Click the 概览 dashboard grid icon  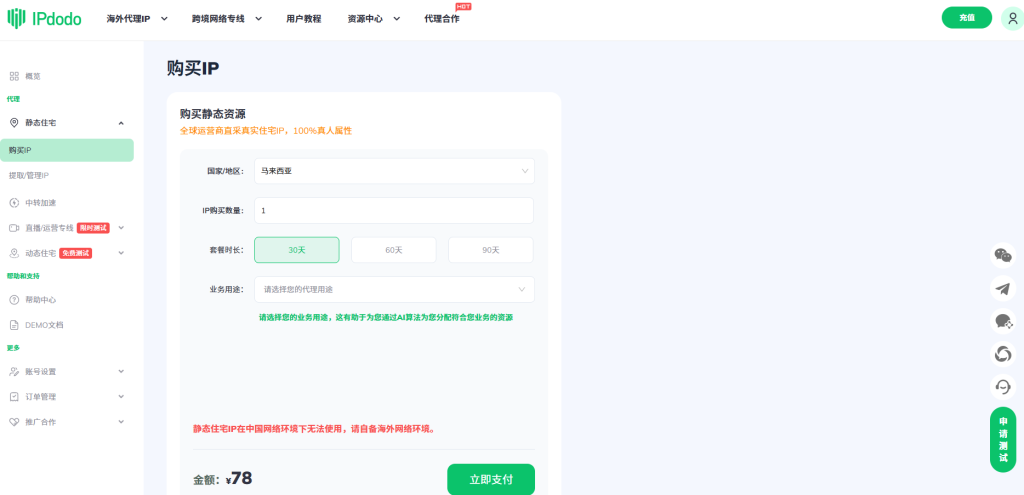click(x=14, y=76)
